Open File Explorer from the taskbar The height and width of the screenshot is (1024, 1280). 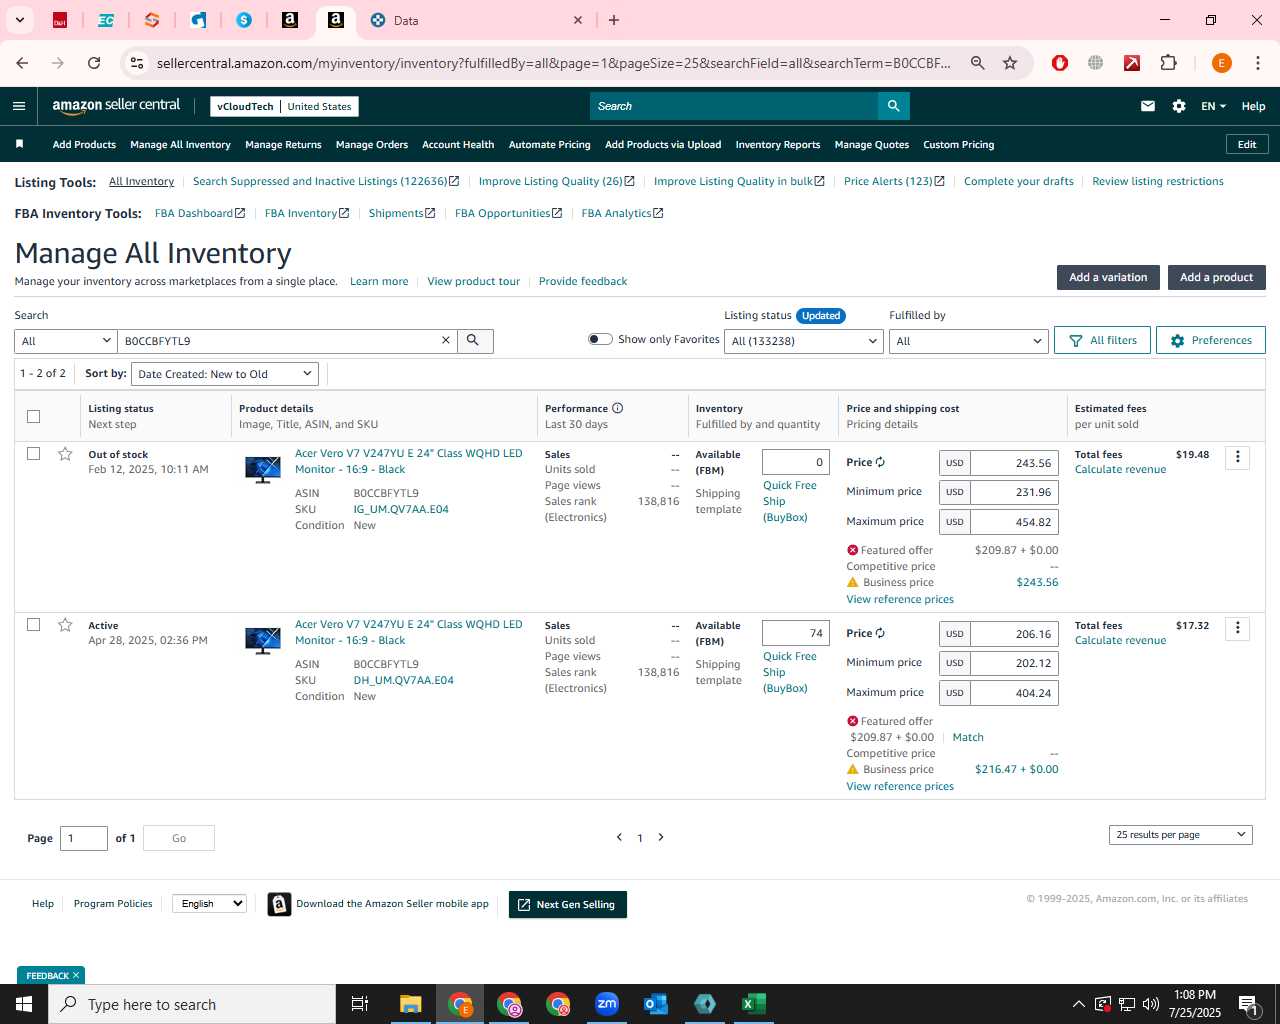[411, 1004]
